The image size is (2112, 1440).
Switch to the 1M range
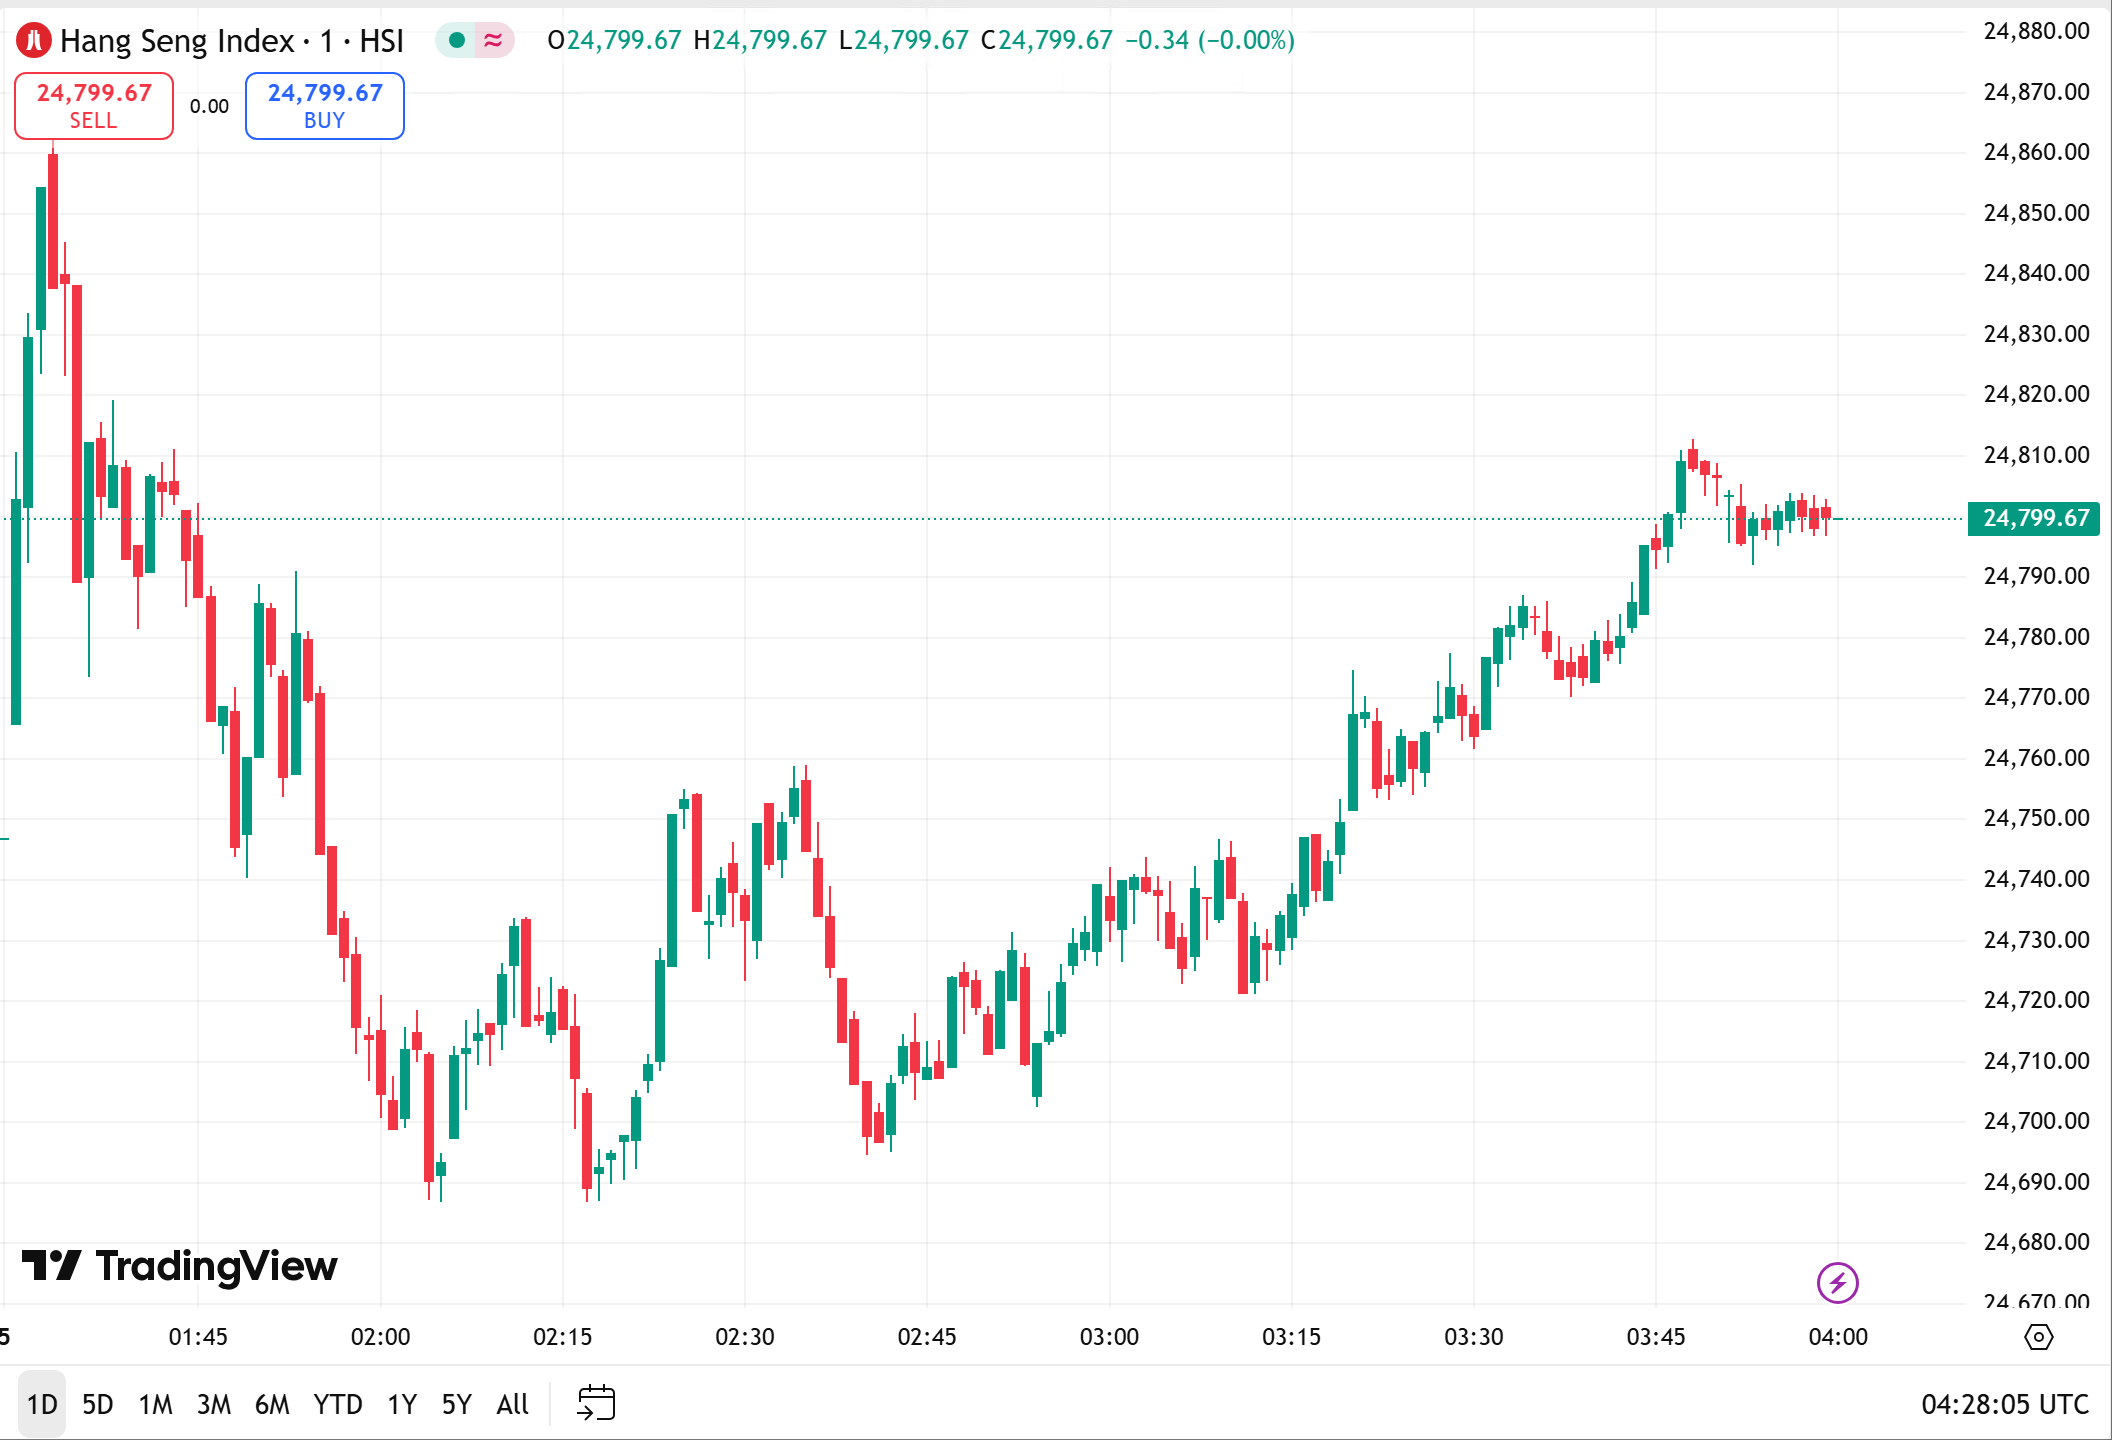pos(155,1404)
